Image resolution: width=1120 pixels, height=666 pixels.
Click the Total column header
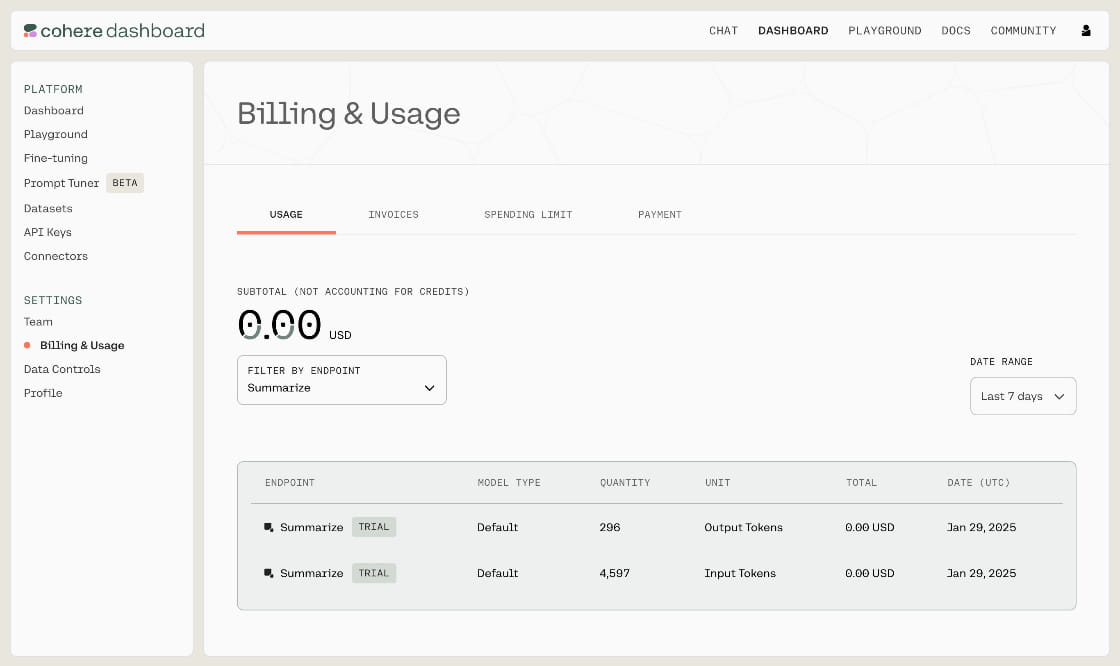tap(861, 482)
